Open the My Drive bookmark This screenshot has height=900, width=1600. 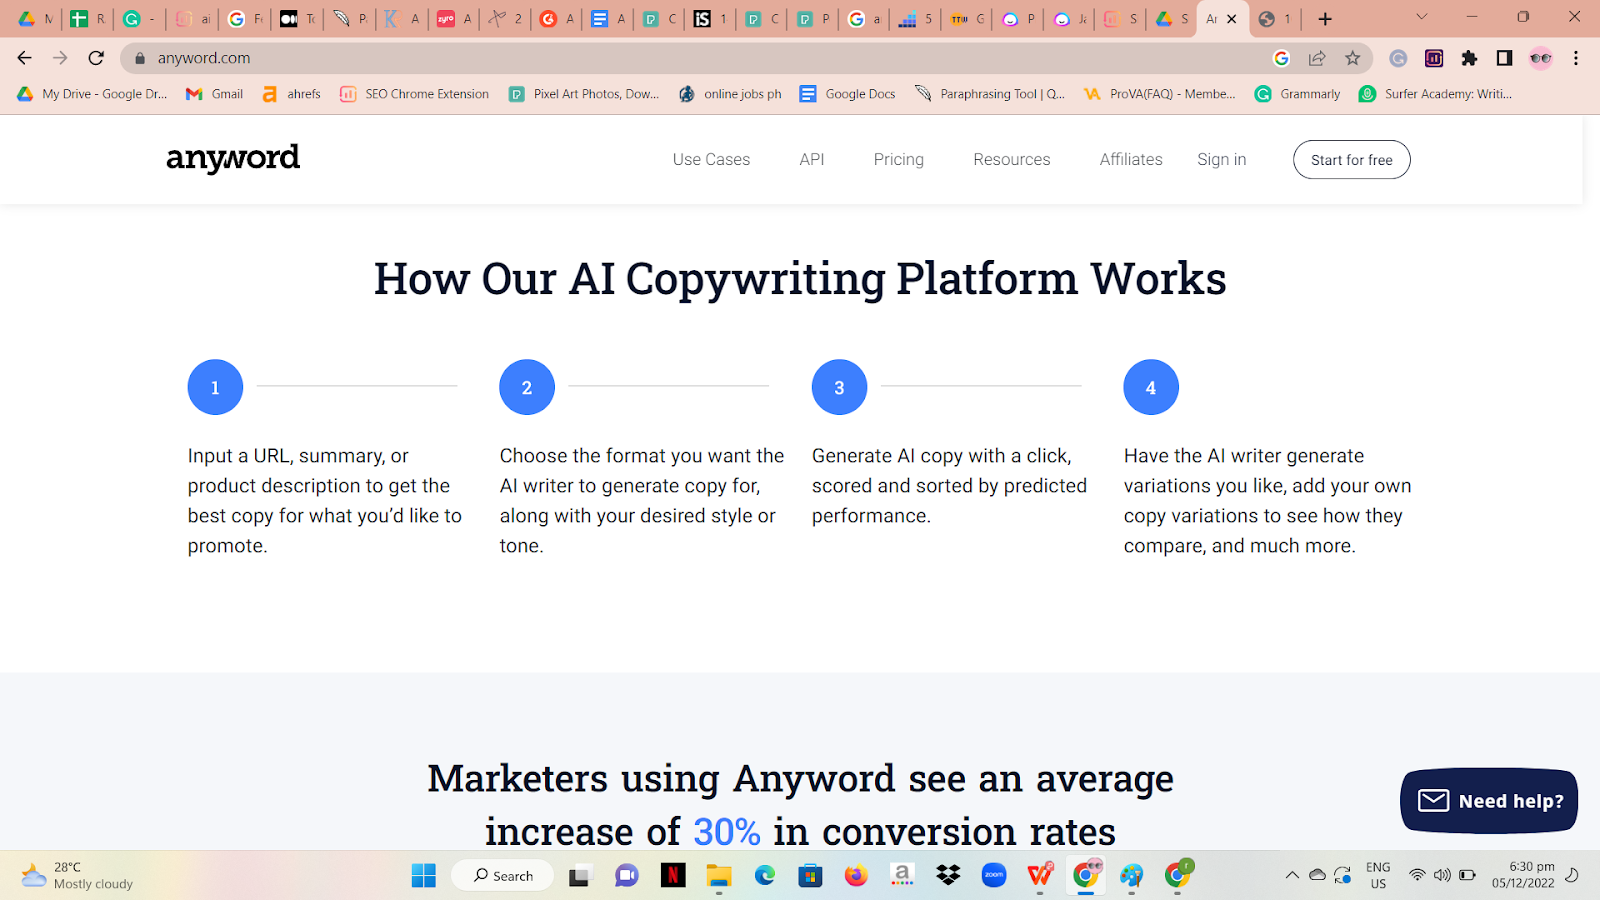click(x=92, y=94)
